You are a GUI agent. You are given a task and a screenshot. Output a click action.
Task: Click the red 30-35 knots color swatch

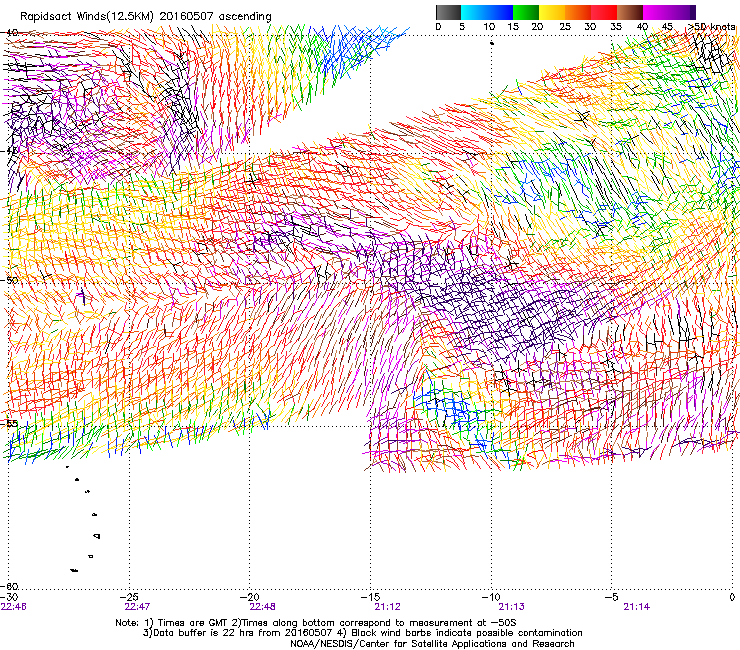[x=604, y=12]
